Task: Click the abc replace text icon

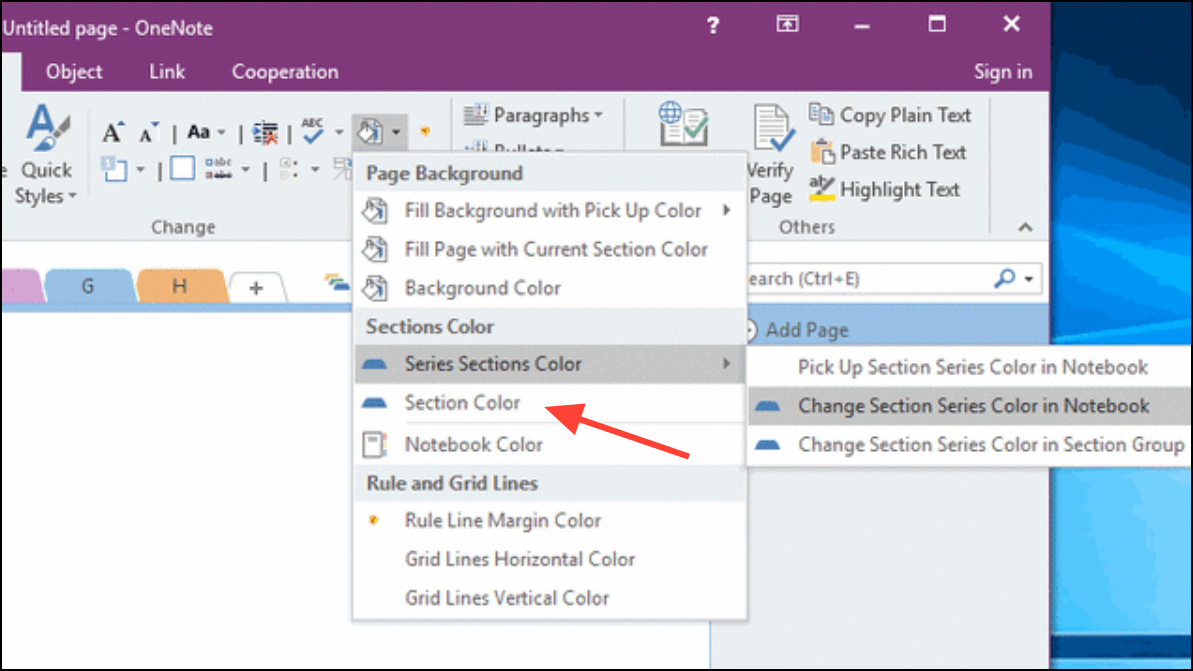Action: pyautogui.click(x=218, y=168)
